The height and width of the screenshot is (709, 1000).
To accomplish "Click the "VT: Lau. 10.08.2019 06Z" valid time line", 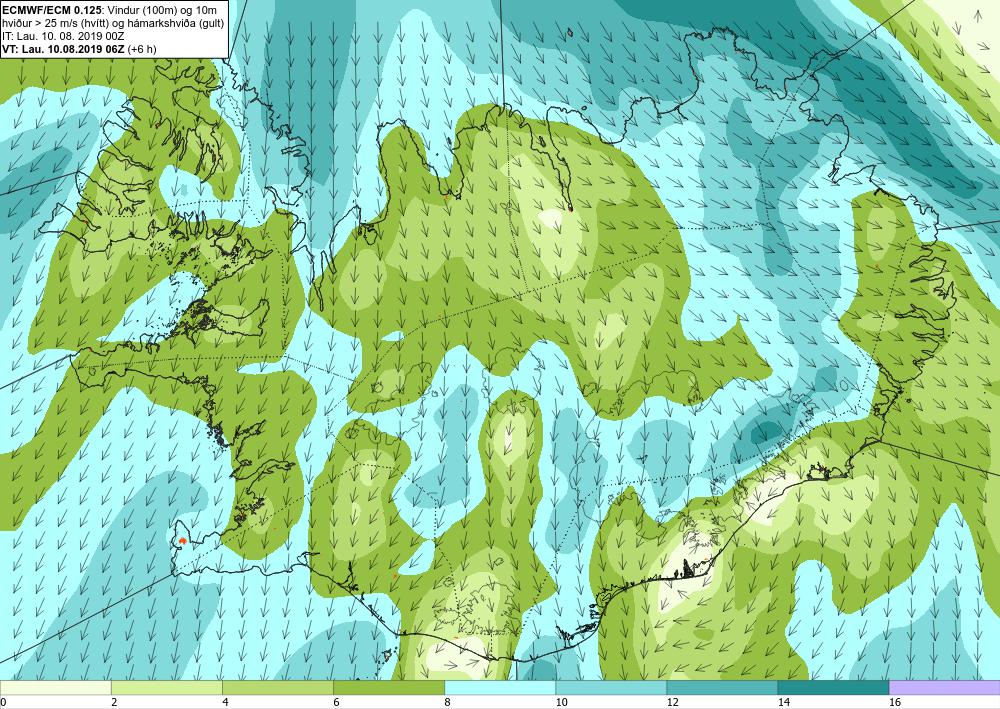I will tap(64, 48).
